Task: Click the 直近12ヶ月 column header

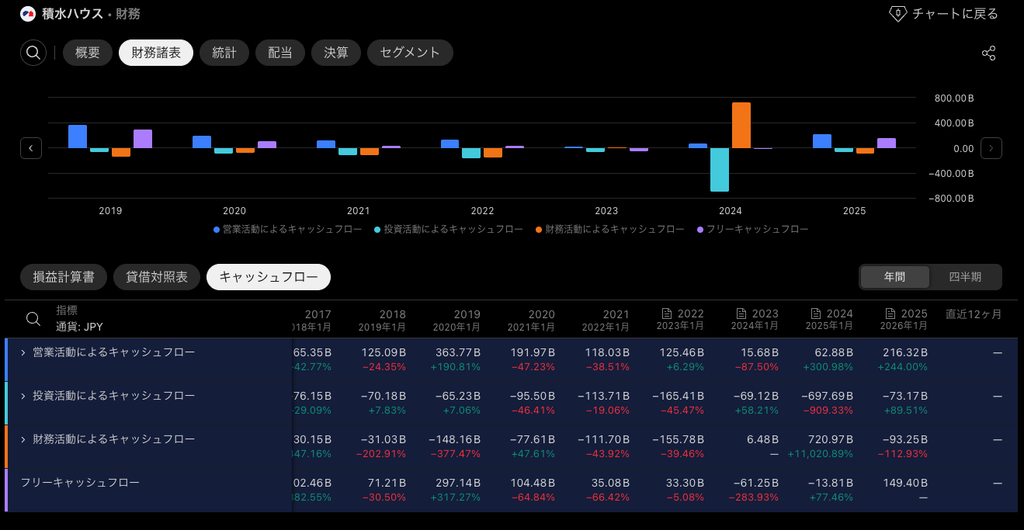Action: pos(973,314)
